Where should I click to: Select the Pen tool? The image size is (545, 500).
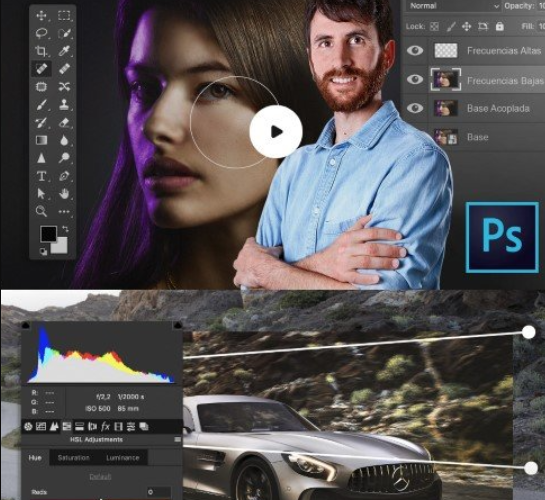coord(64,176)
